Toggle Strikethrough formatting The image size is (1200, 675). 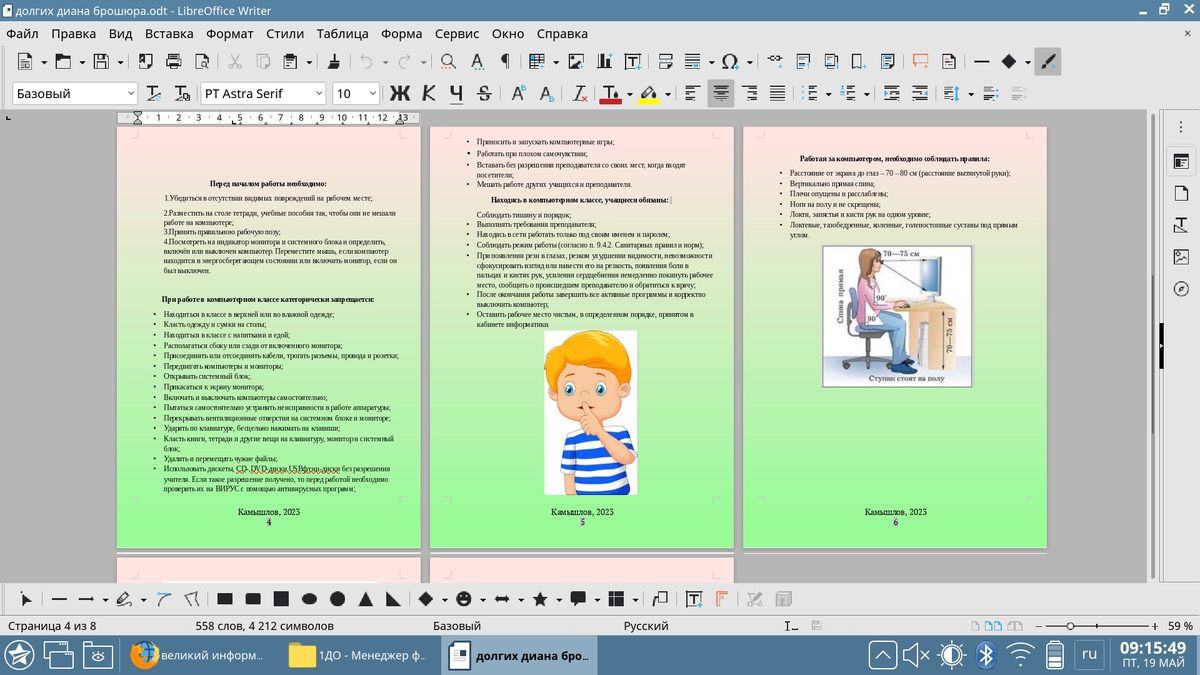click(x=485, y=94)
